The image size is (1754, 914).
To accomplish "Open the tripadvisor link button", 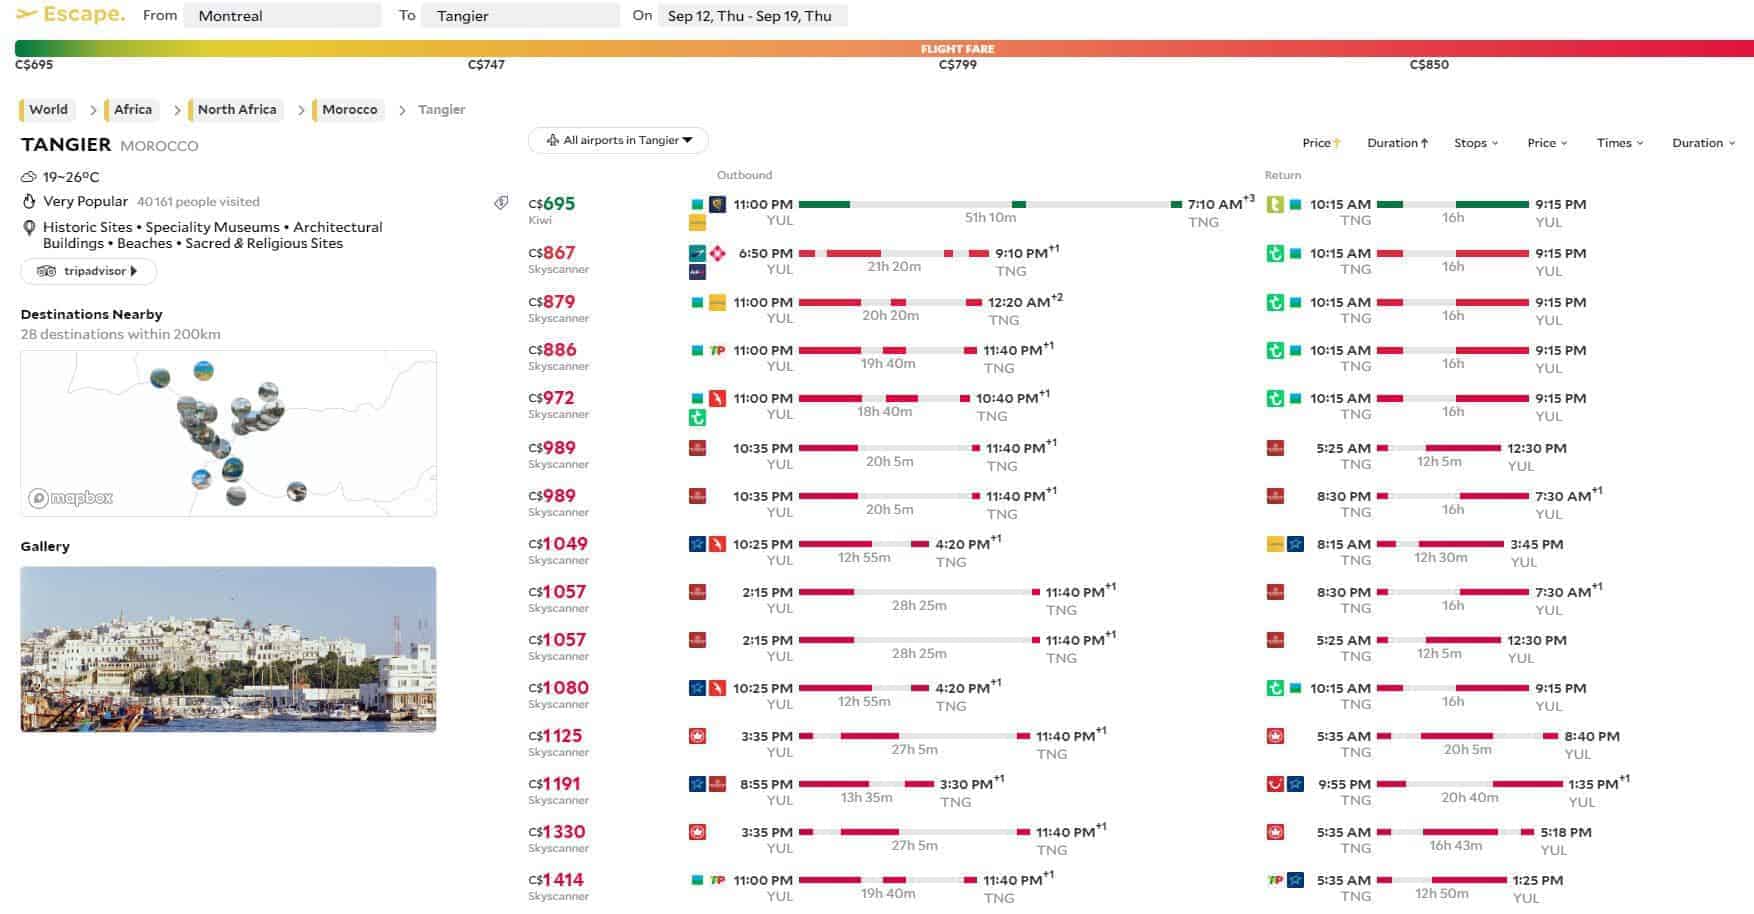I will tap(88, 271).
